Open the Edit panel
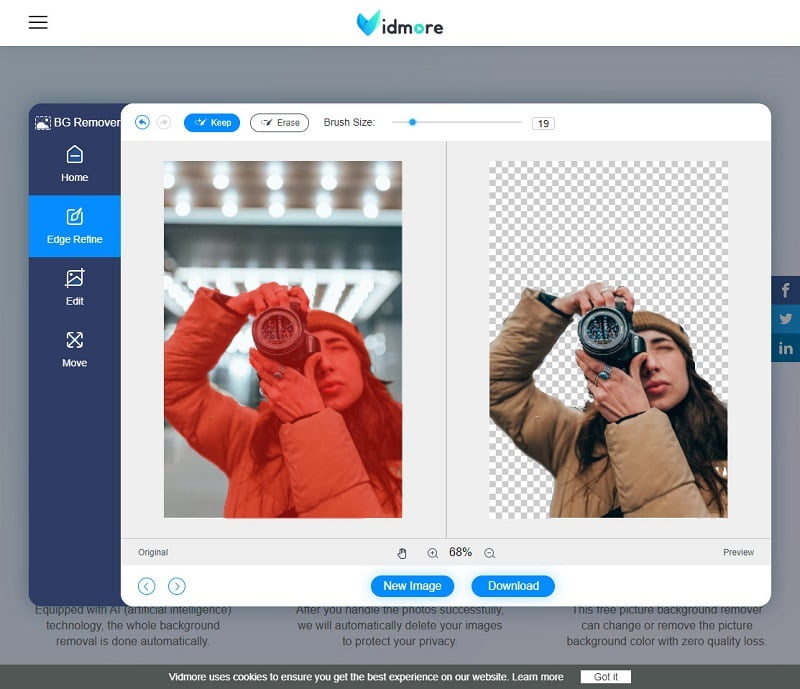This screenshot has height=689, width=800. [74, 286]
